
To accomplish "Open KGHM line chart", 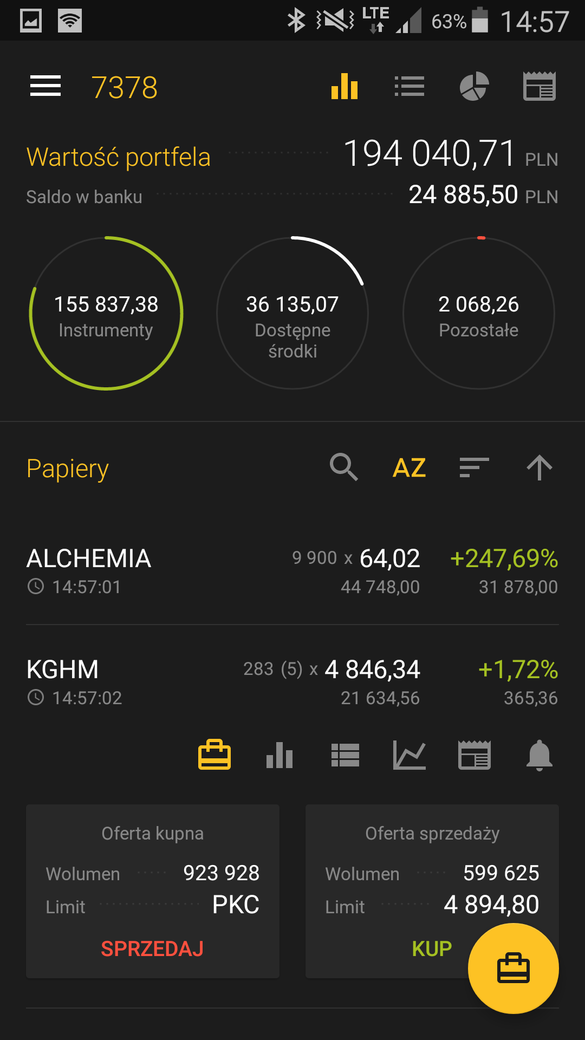I will coord(409,755).
